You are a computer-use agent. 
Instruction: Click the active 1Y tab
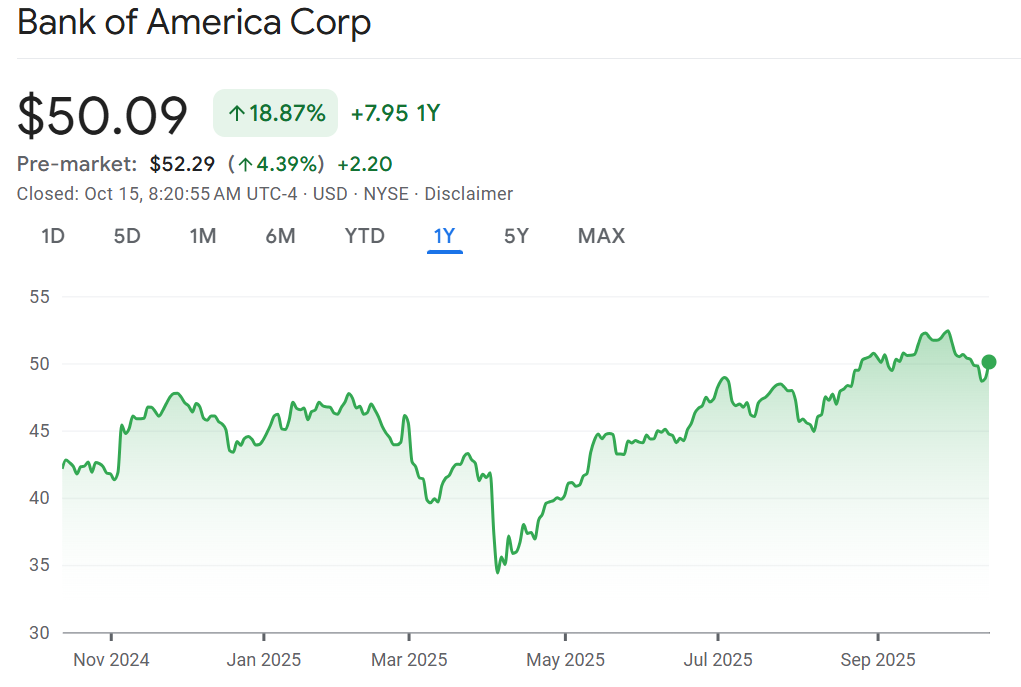(444, 236)
